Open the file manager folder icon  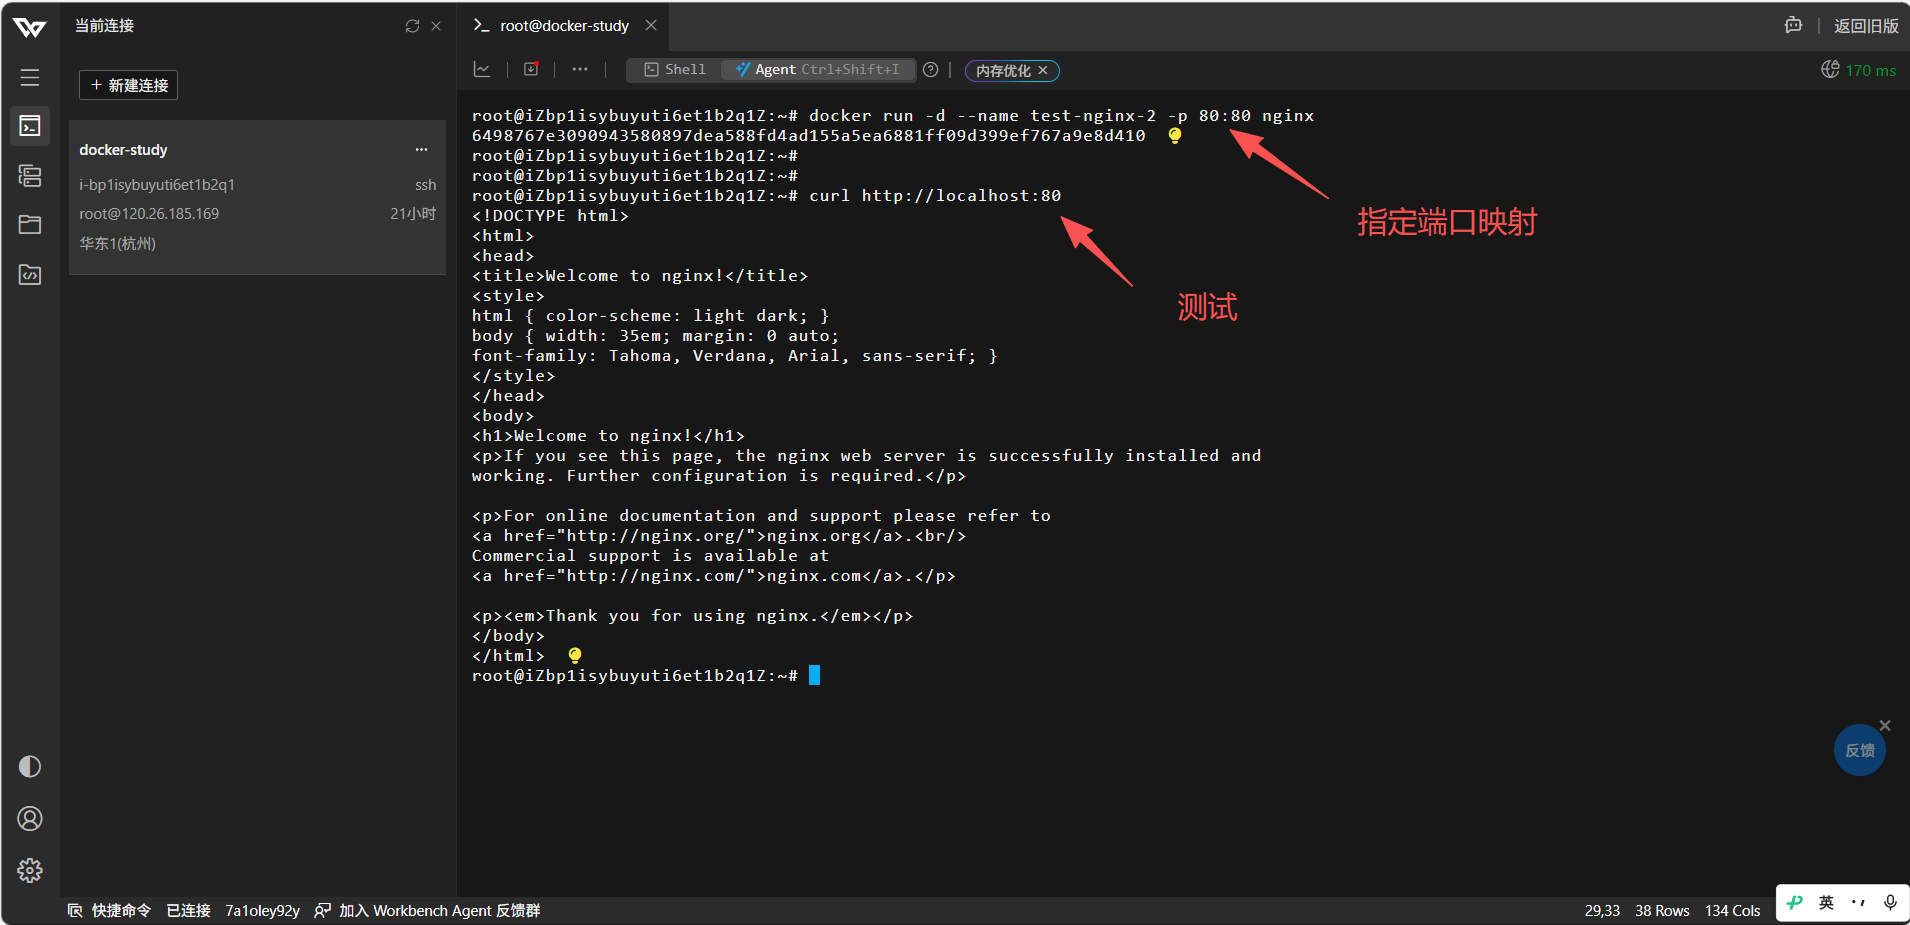(30, 224)
